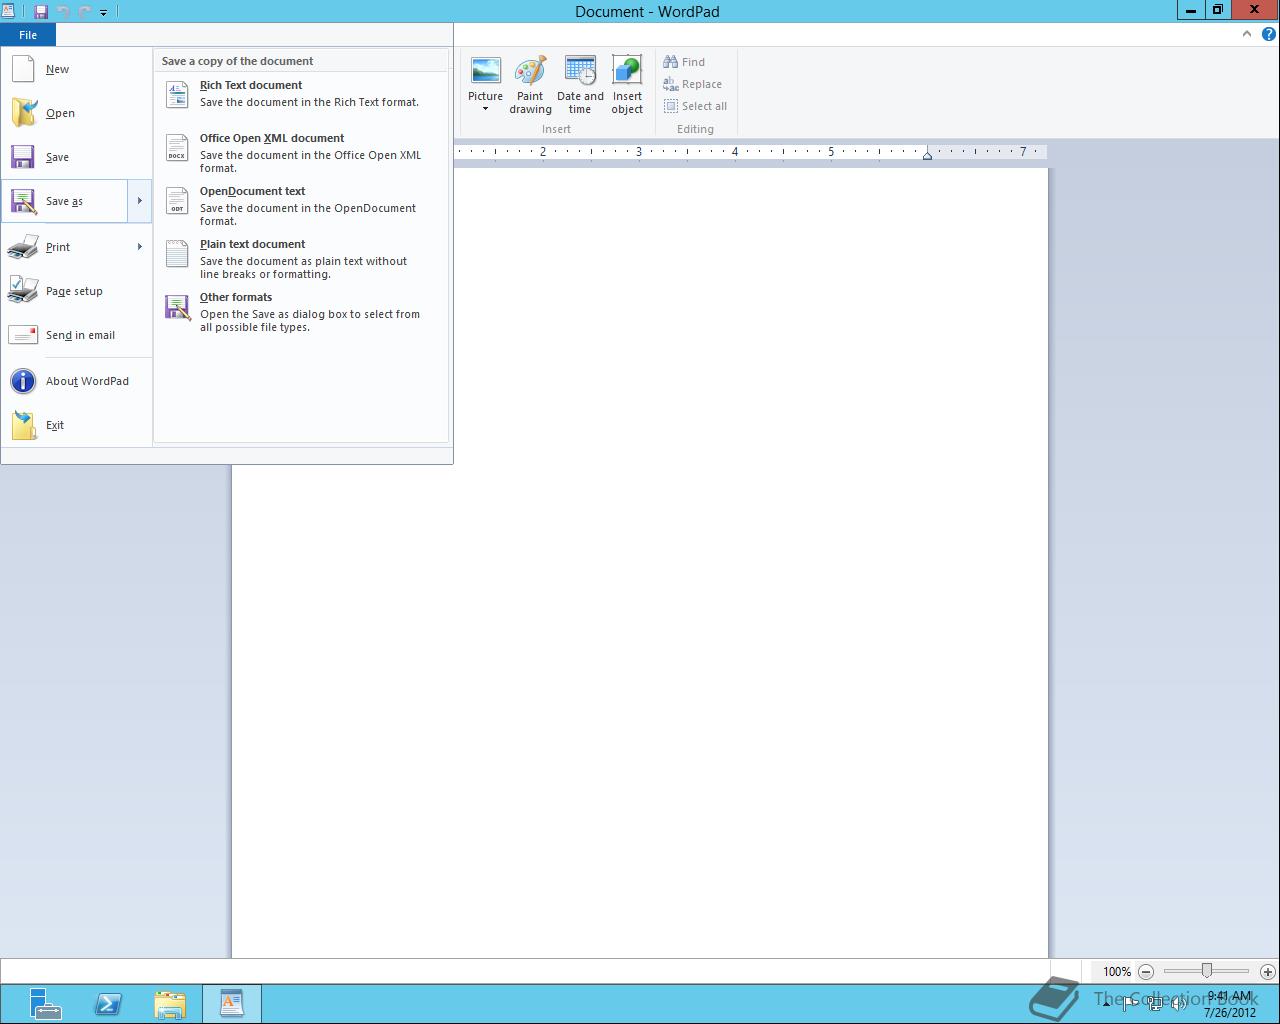Click the Print printer icon
The height and width of the screenshot is (1024, 1280).
click(23, 247)
